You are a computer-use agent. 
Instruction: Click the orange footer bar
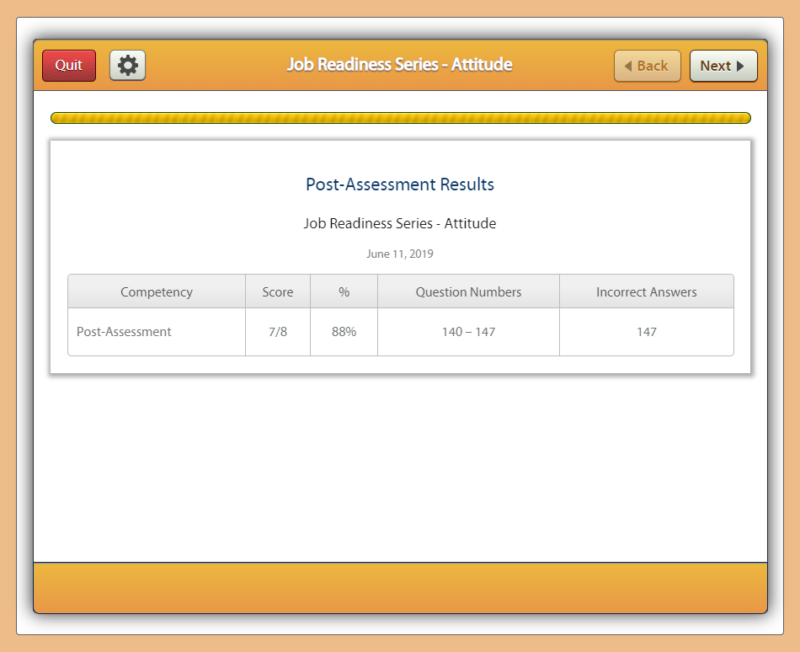(400, 588)
